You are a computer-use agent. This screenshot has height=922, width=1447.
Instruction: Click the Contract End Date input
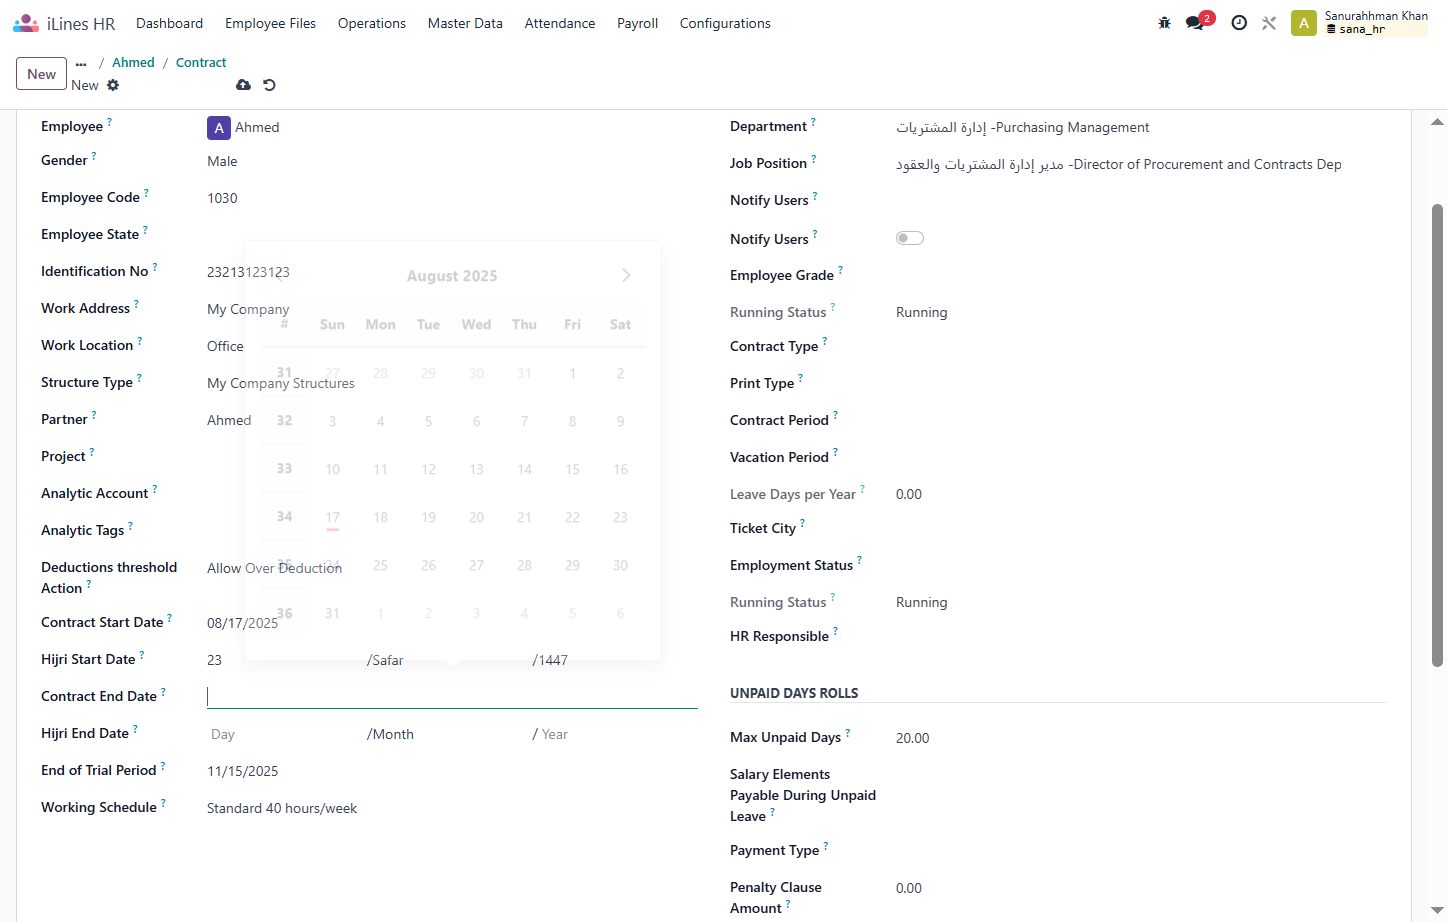point(452,696)
